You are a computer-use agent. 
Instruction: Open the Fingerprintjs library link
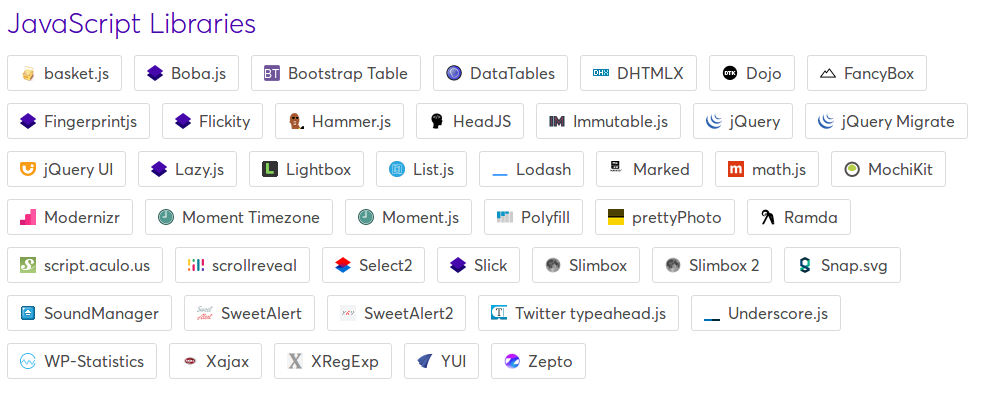point(78,121)
